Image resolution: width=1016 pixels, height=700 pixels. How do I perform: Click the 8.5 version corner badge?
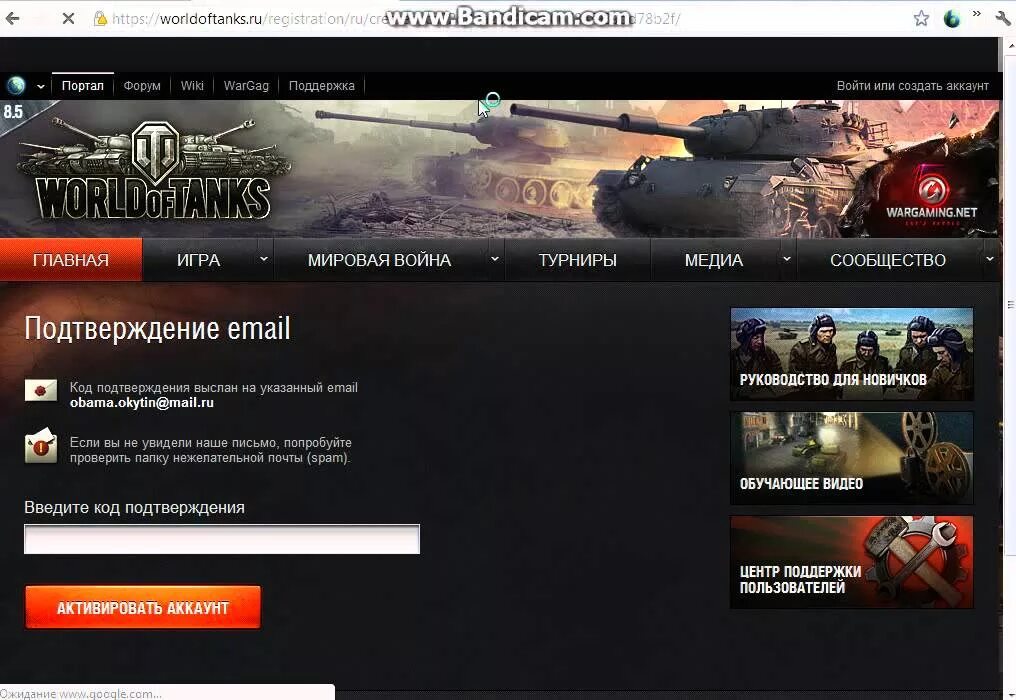click(x=14, y=113)
